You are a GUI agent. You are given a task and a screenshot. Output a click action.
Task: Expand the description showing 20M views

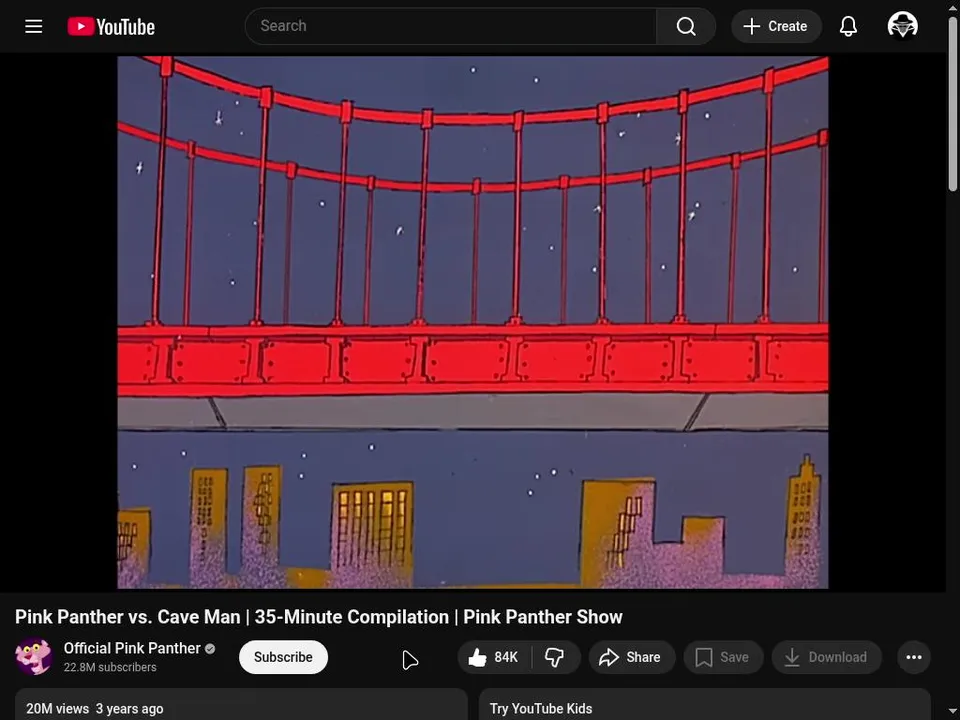(241, 705)
